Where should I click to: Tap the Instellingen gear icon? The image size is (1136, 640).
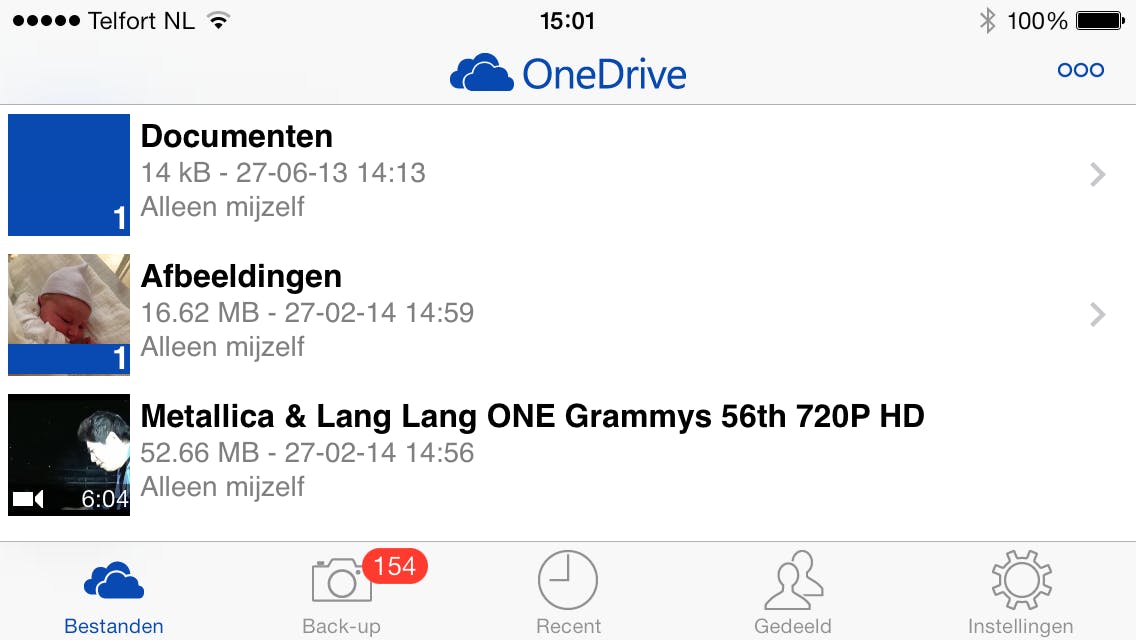coord(1020,580)
